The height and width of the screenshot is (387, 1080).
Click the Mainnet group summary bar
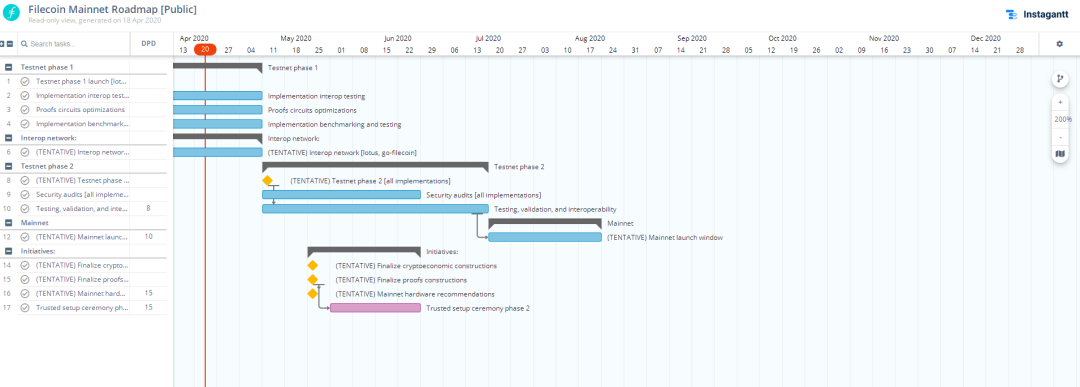[545, 222]
